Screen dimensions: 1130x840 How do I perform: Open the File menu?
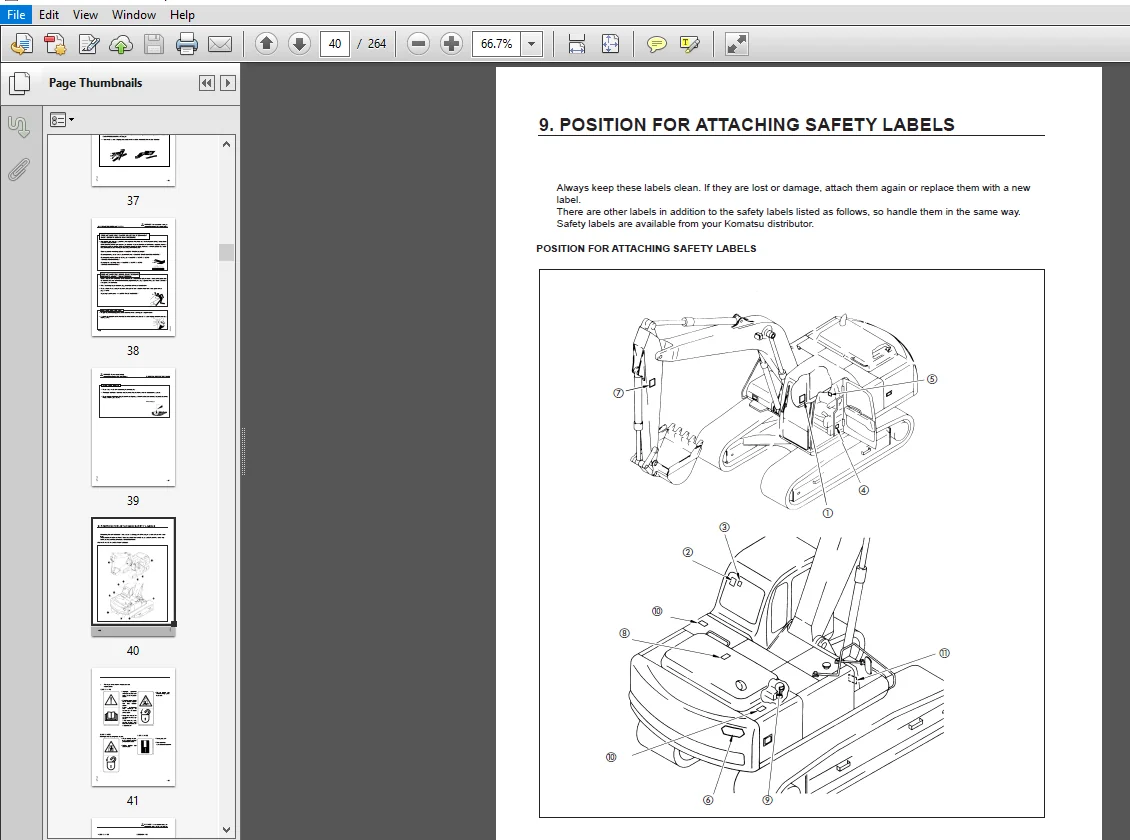[x=16, y=14]
